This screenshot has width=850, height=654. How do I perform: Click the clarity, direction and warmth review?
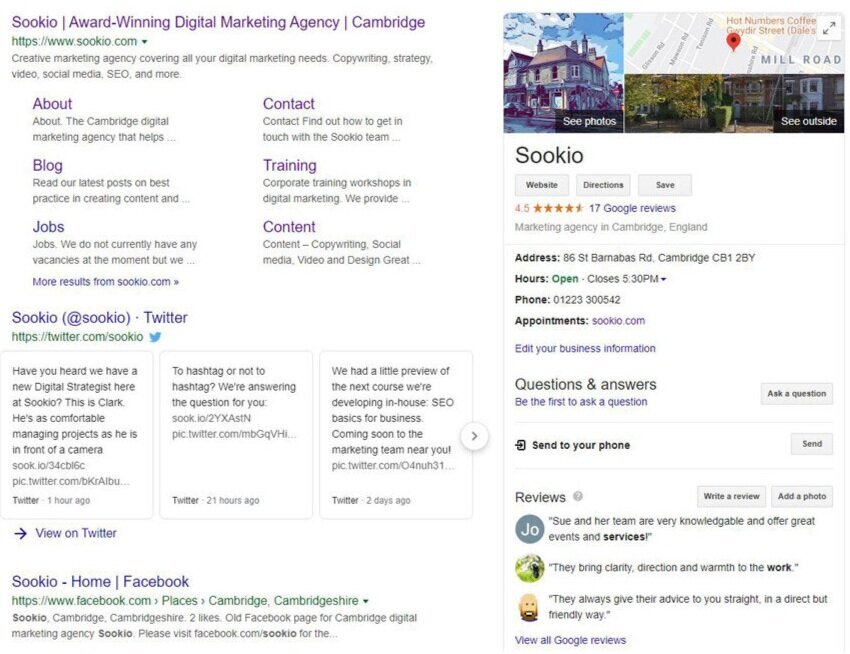click(x=673, y=568)
